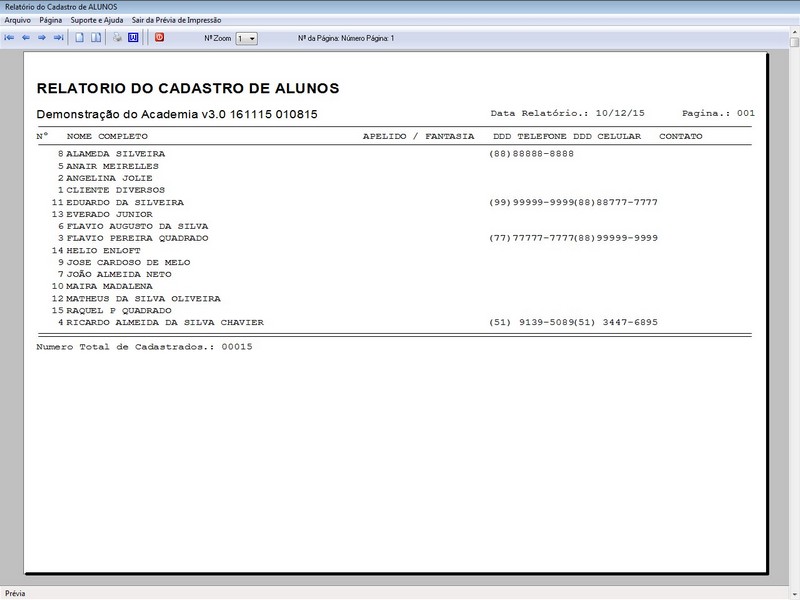Click Numero Total de Cadastrados 00015

144,347
